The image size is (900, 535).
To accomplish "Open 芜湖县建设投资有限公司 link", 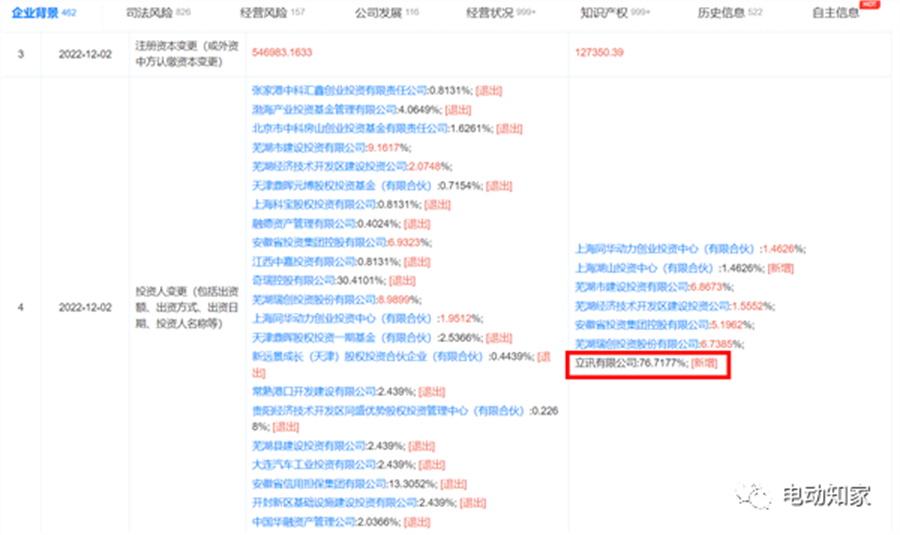I will [x=309, y=445].
